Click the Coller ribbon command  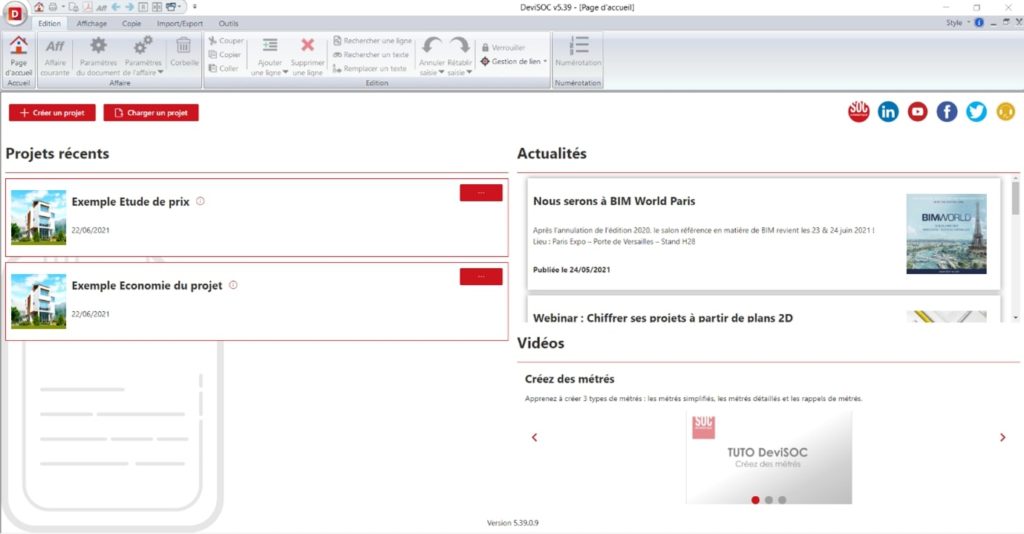[x=223, y=68]
